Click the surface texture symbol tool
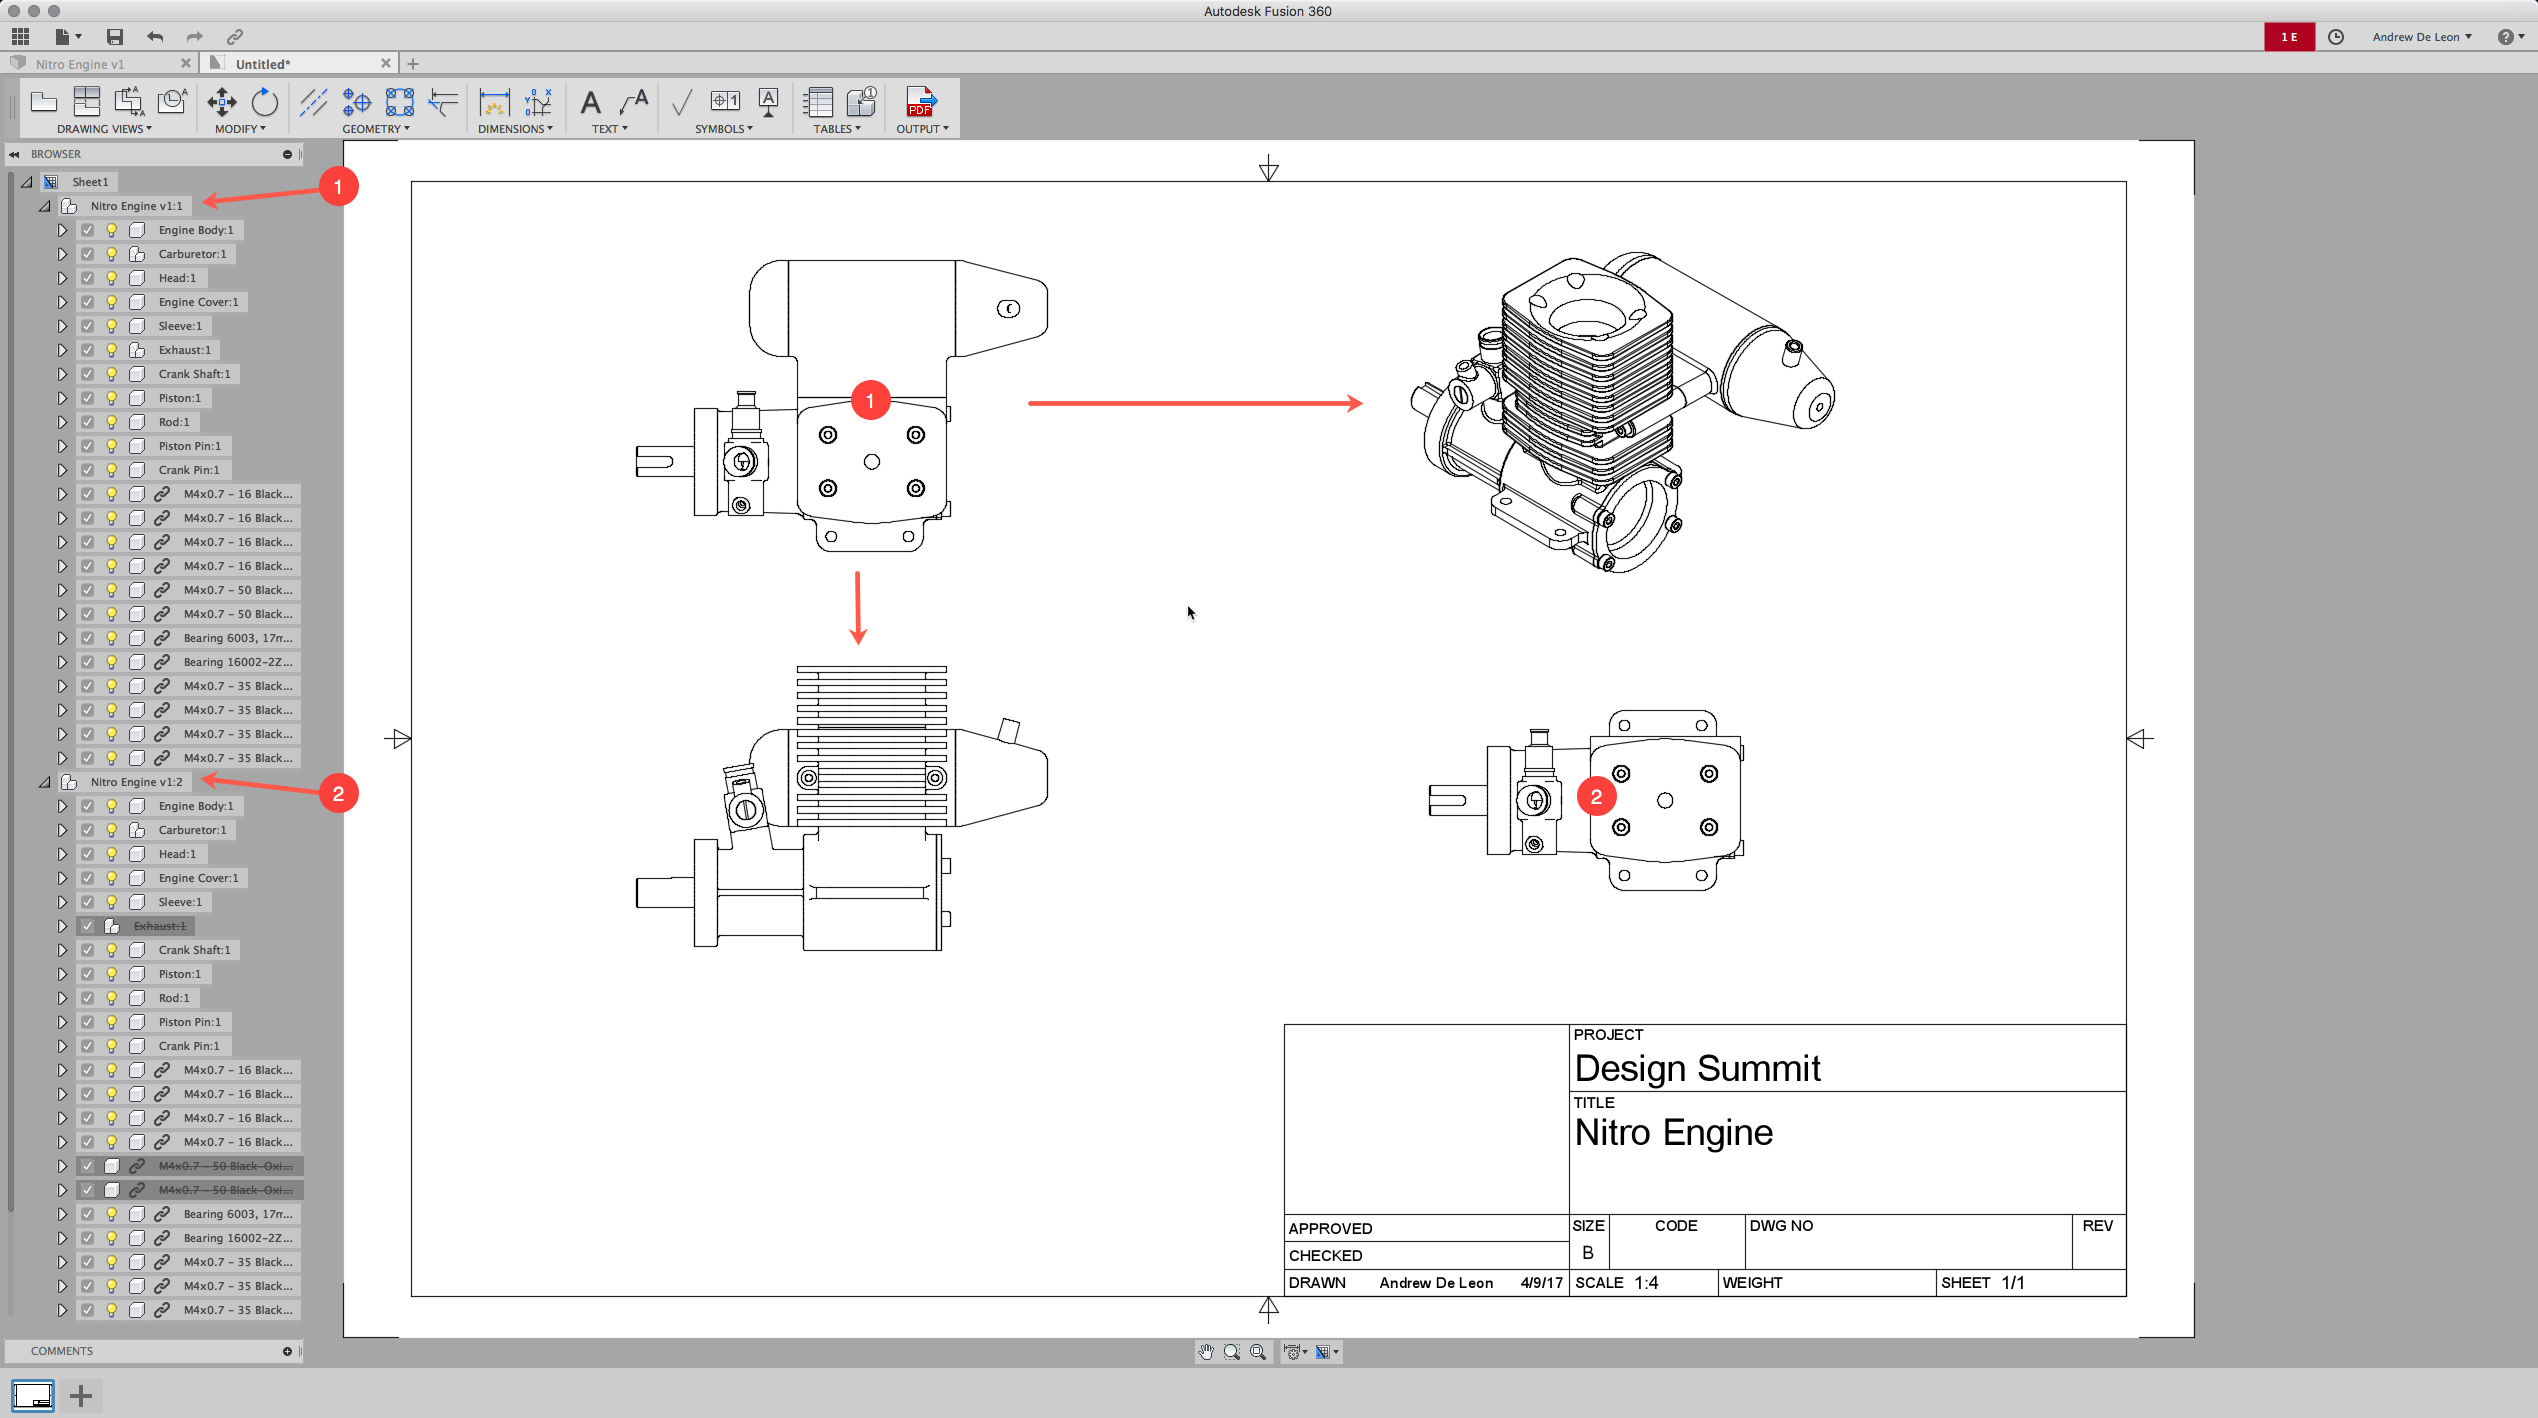This screenshot has width=2538, height=1418. pyautogui.click(x=680, y=101)
